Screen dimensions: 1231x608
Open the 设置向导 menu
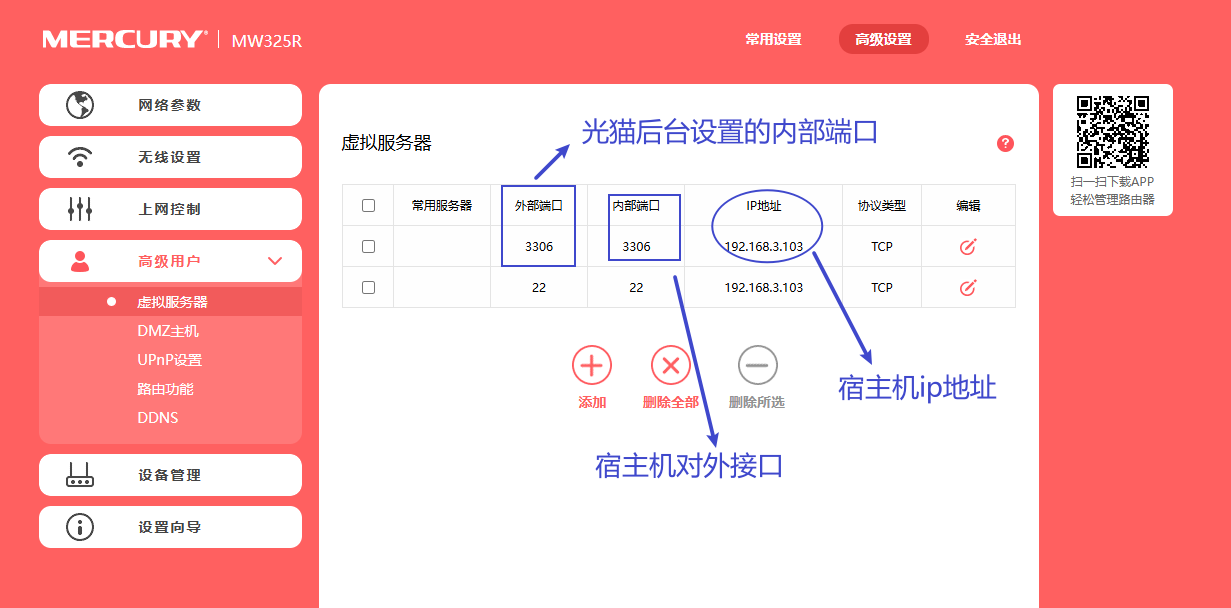click(170, 527)
